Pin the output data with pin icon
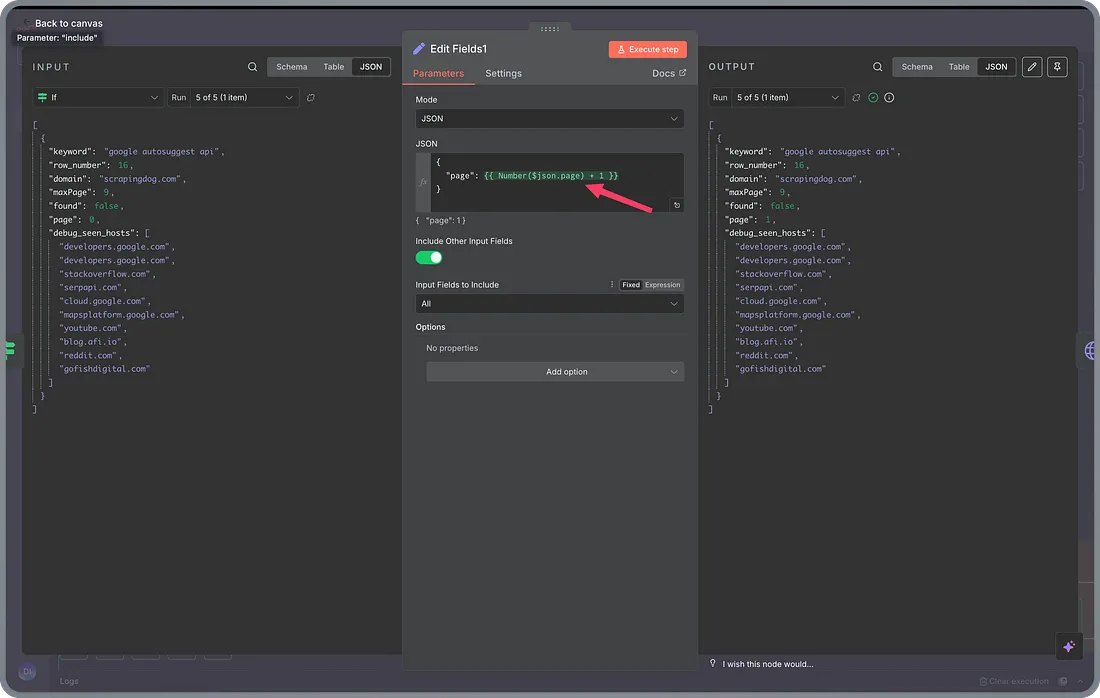This screenshot has width=1100, height=698. point(1057,67)
